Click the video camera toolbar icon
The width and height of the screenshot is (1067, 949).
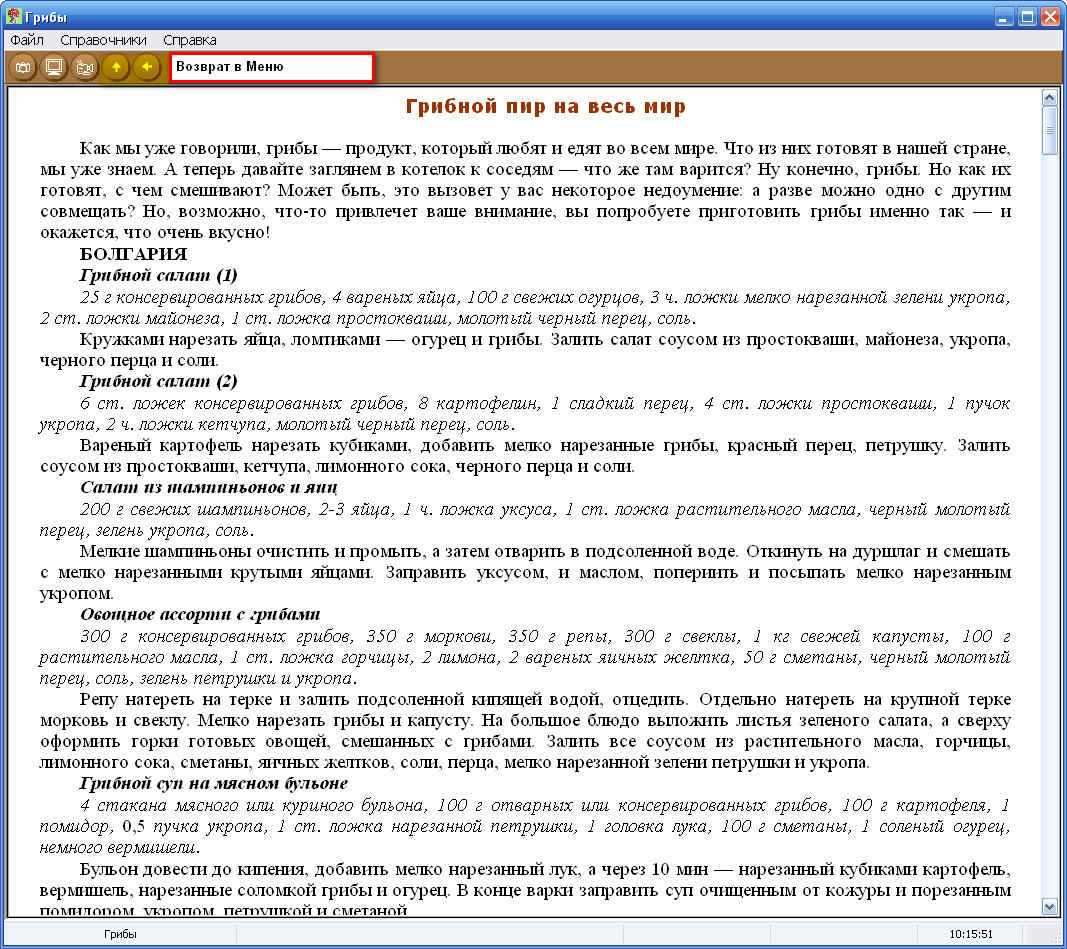(85, 67)
